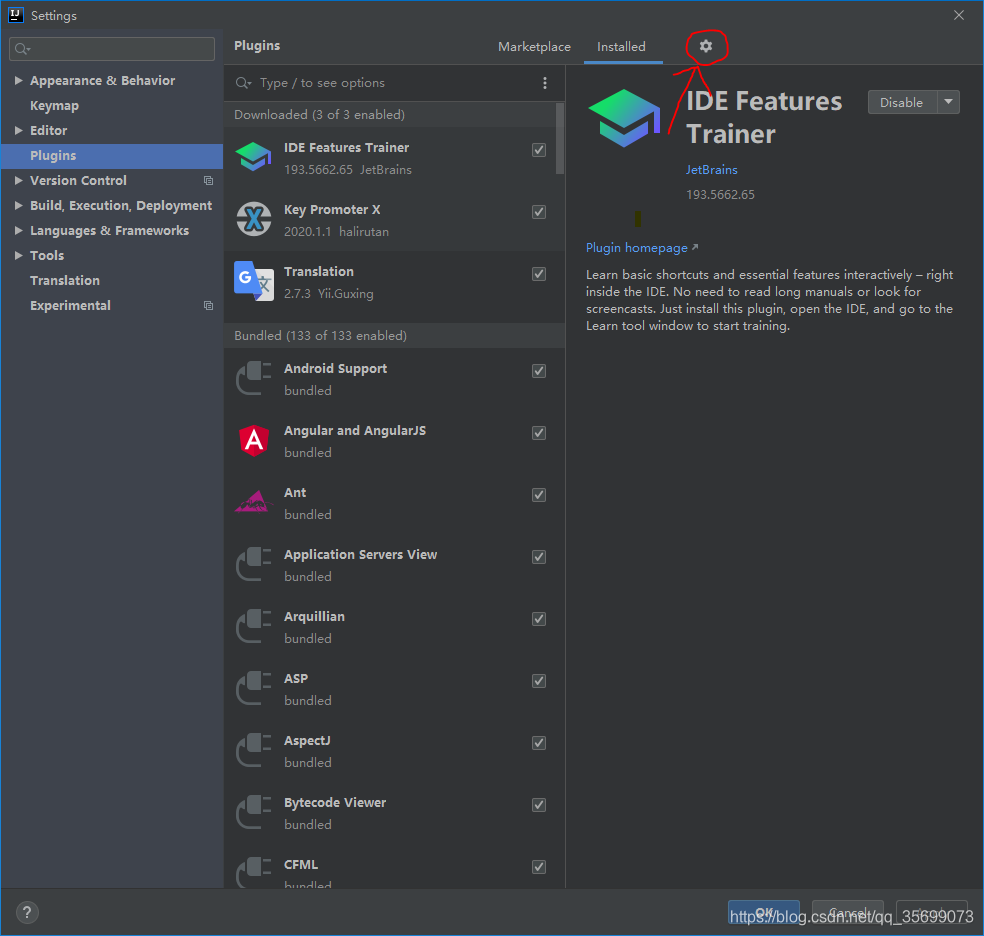The image size is (984, 936).
Task: Select Keymap in settings tree
Action: pos(55,105)
